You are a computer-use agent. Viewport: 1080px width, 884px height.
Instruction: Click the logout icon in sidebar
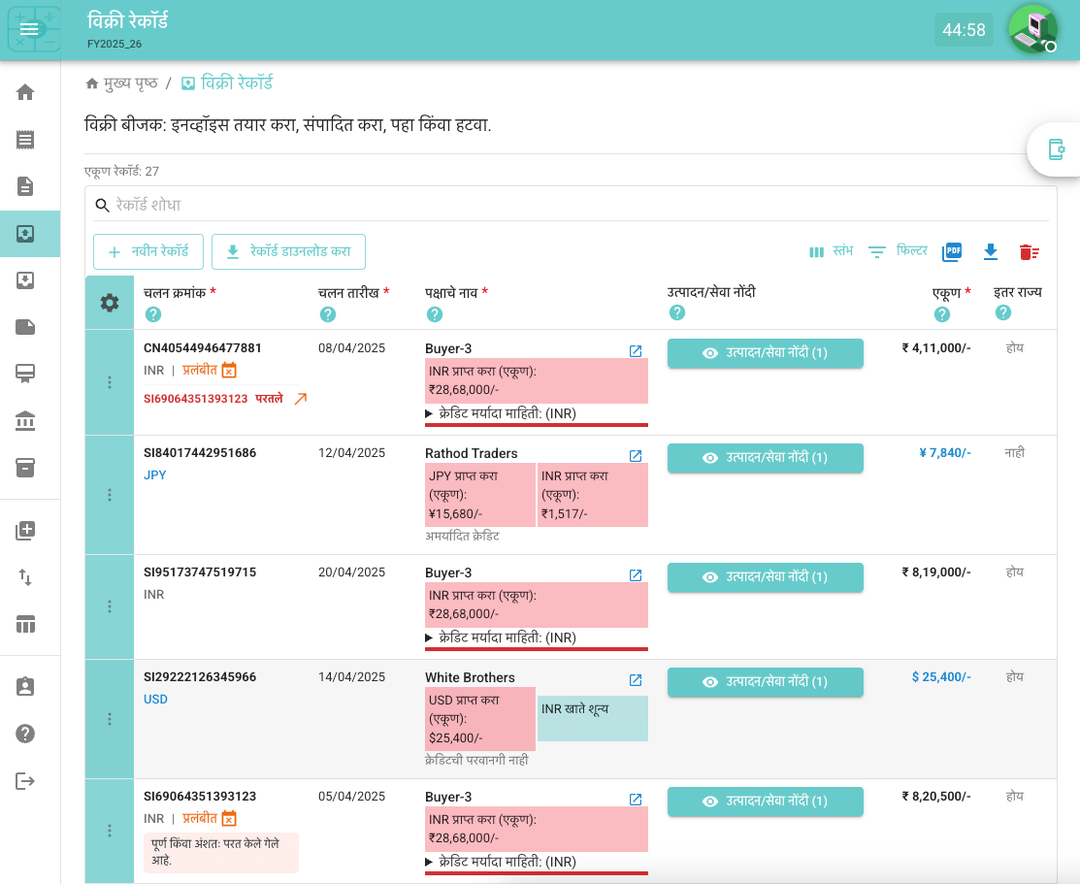tap(26, 781)
